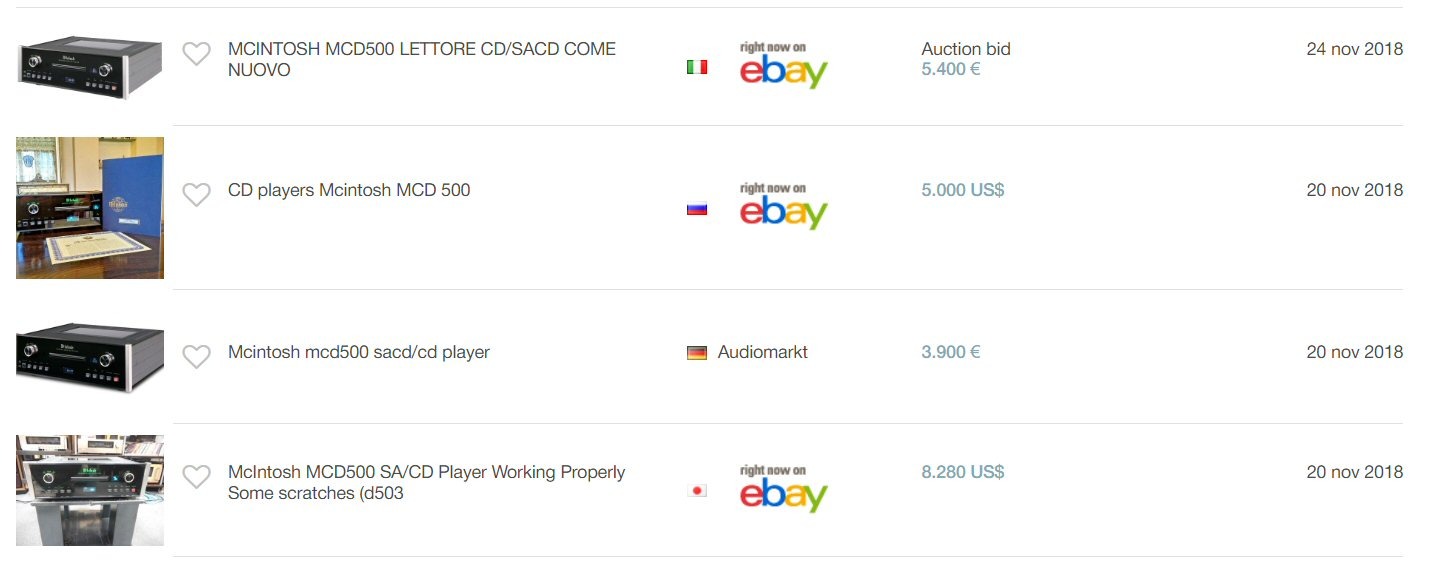
Task: Open Mcintosh mcd500 sacd/cd player listing title
Action: click(358, 352)
